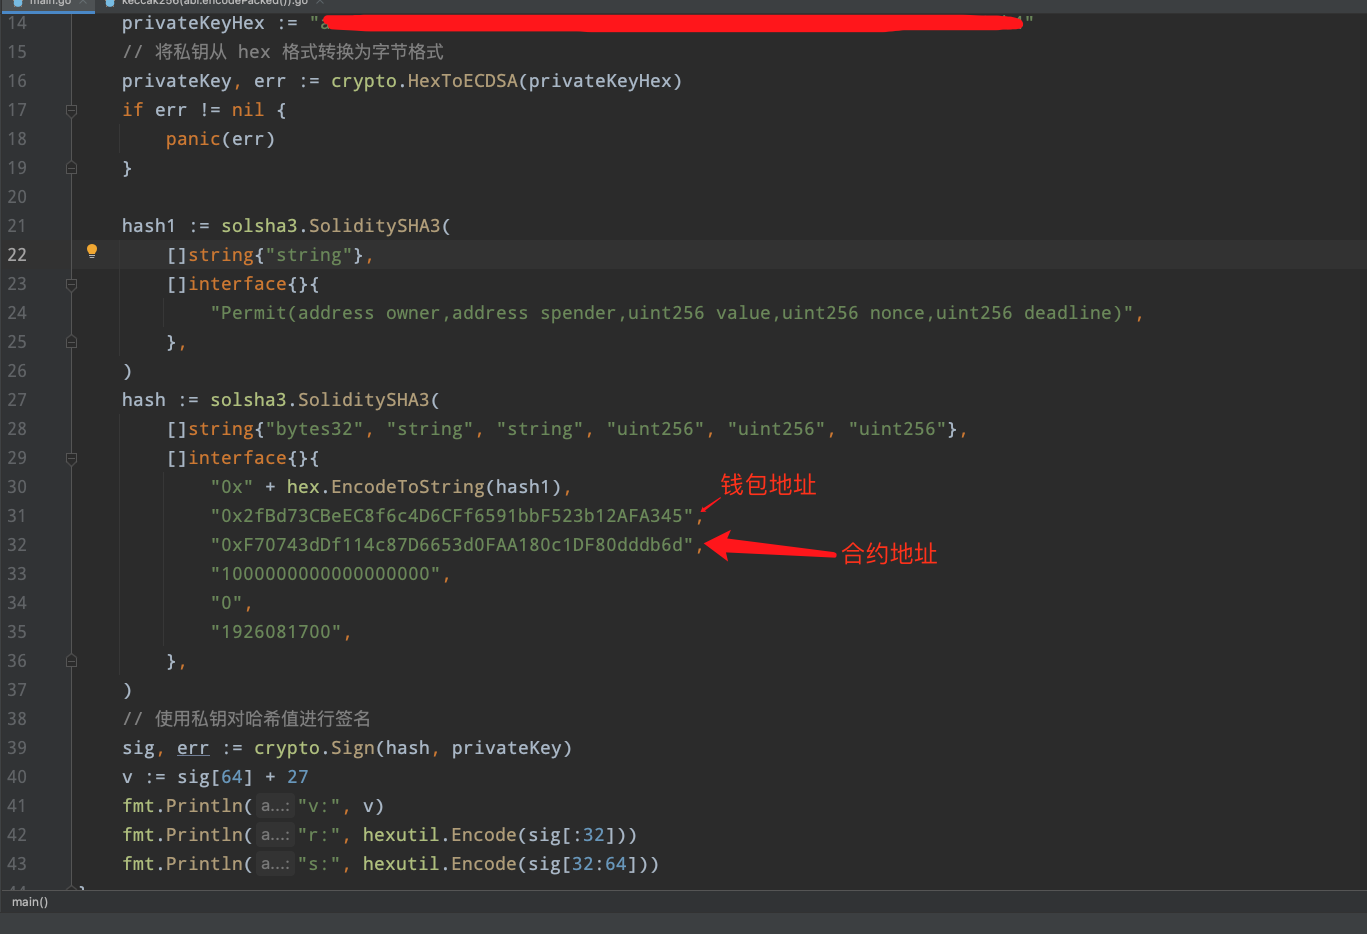Click the "1926081700" deadline string

(276, 632)
